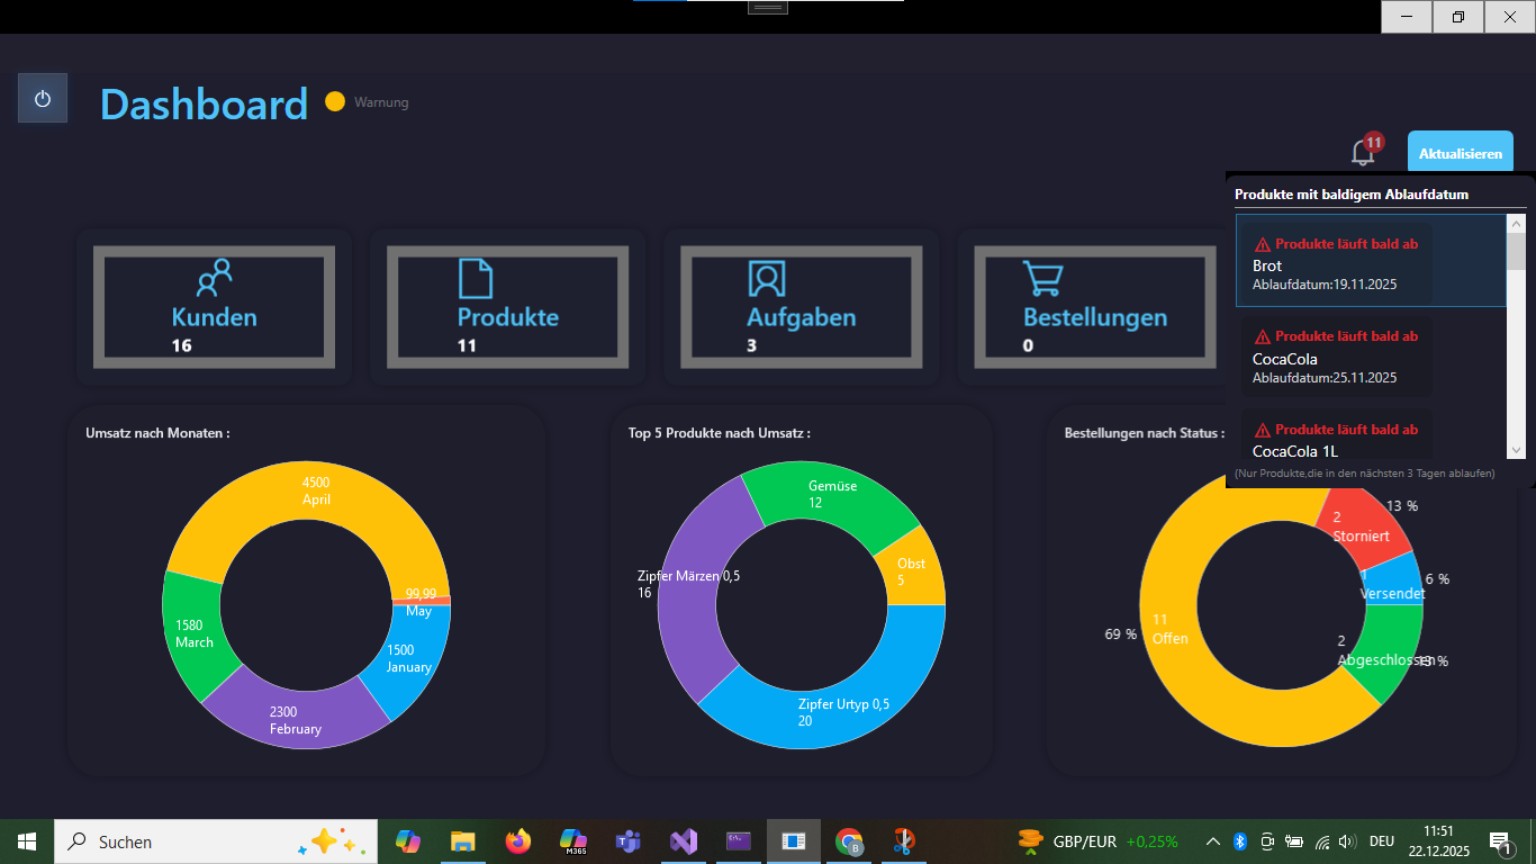Image resolution: width=1536 pixels, height=864 pixels.
Task: Click the power icon in the sidebar
Action: coord(42,97)
